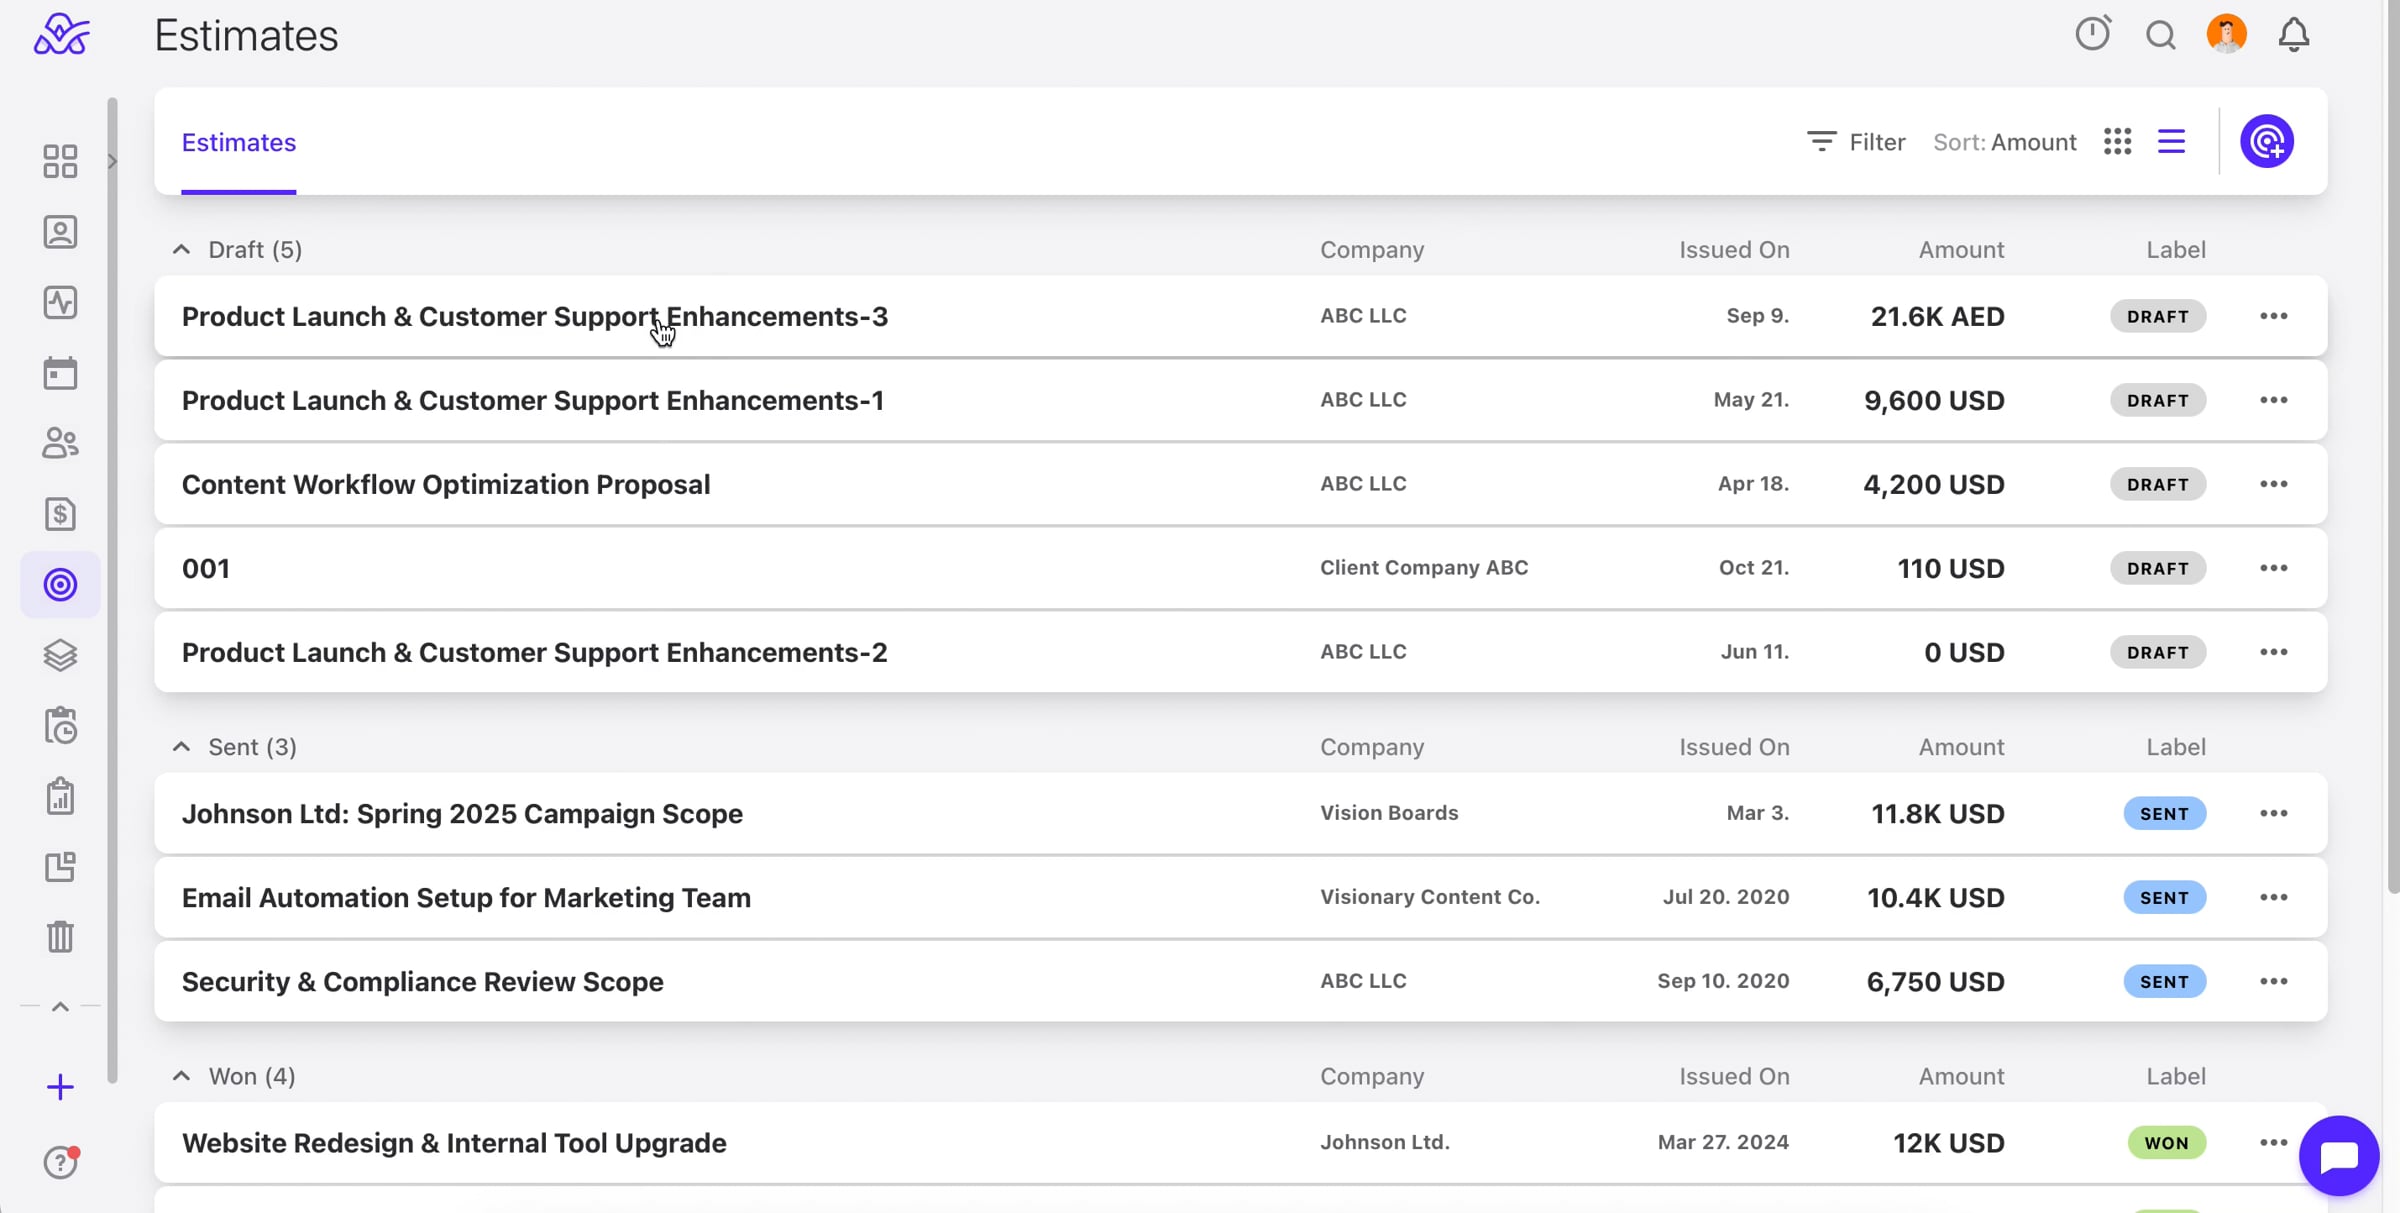Create a new estimate with purple button
The width and height of the screenshot is (2400, 1213).
point(2267,141)
